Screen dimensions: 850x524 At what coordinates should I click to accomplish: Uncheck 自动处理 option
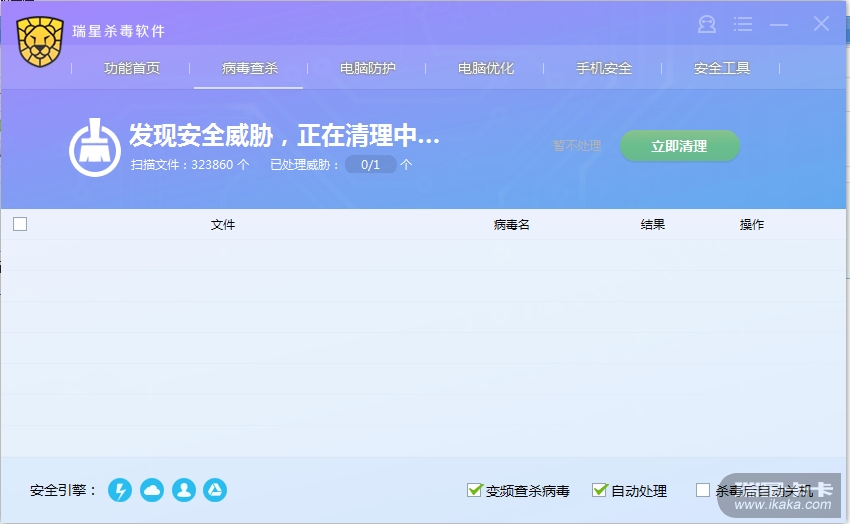(600, 490)
